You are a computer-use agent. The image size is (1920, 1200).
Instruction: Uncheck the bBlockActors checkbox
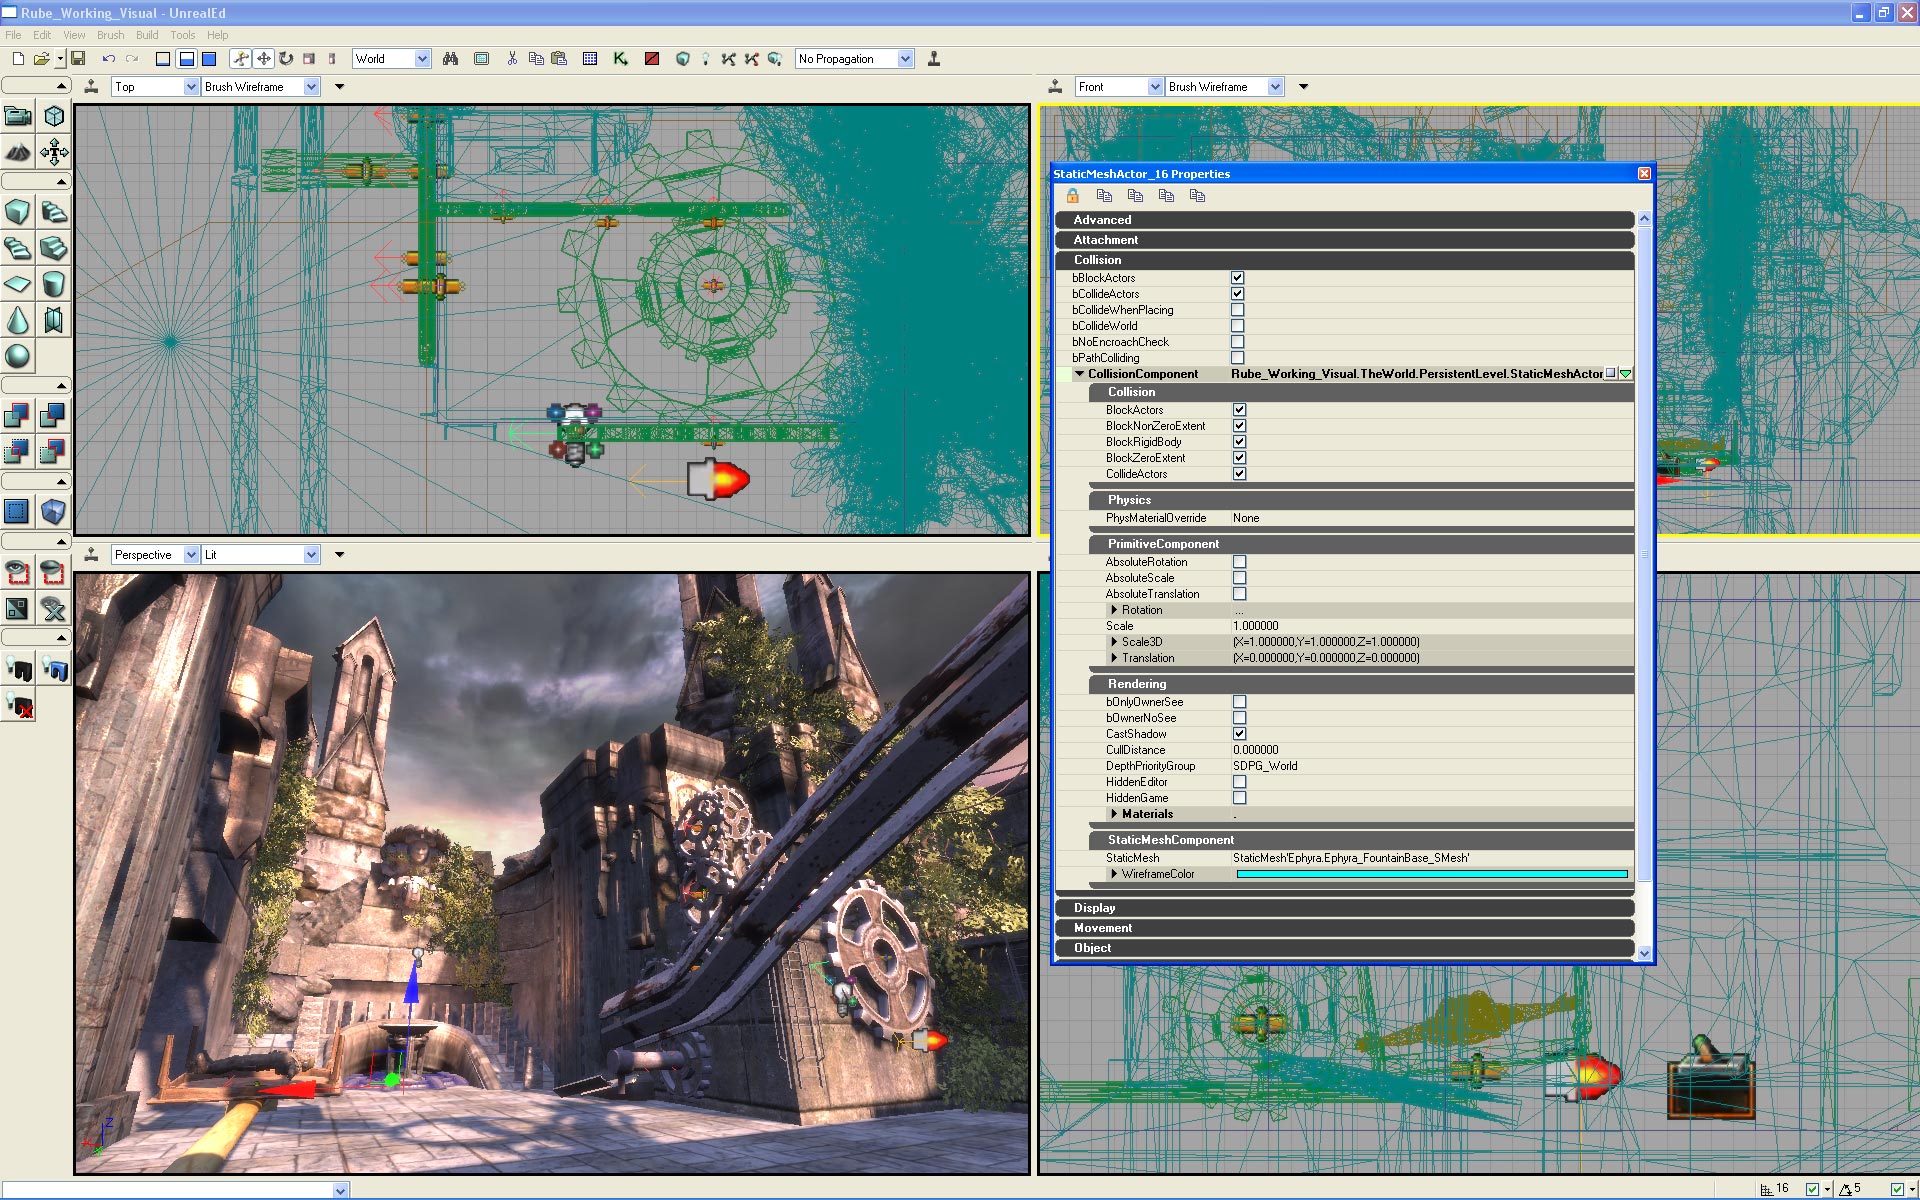coord(1237,278)
